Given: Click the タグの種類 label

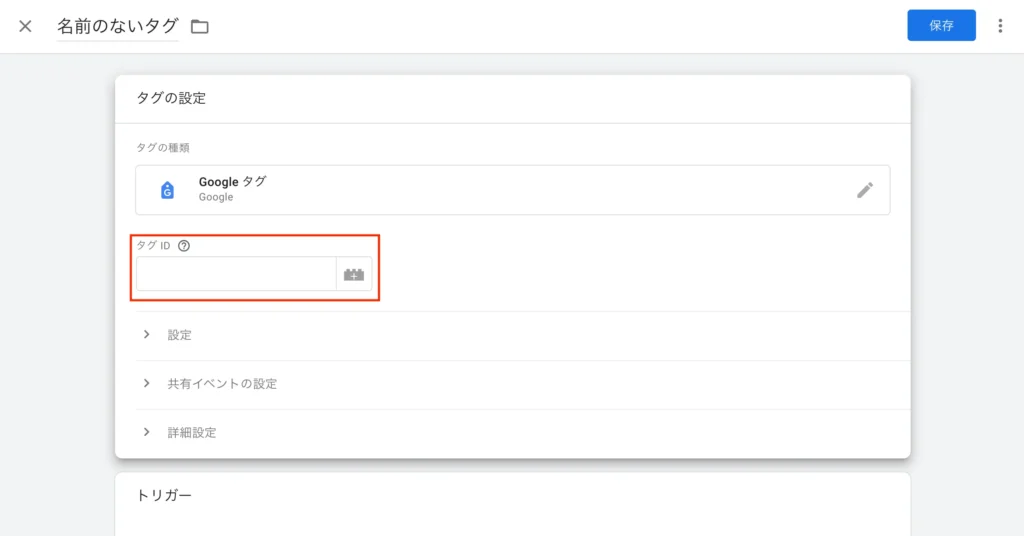Looking at the screenshot, I should [x=163, y=148].
